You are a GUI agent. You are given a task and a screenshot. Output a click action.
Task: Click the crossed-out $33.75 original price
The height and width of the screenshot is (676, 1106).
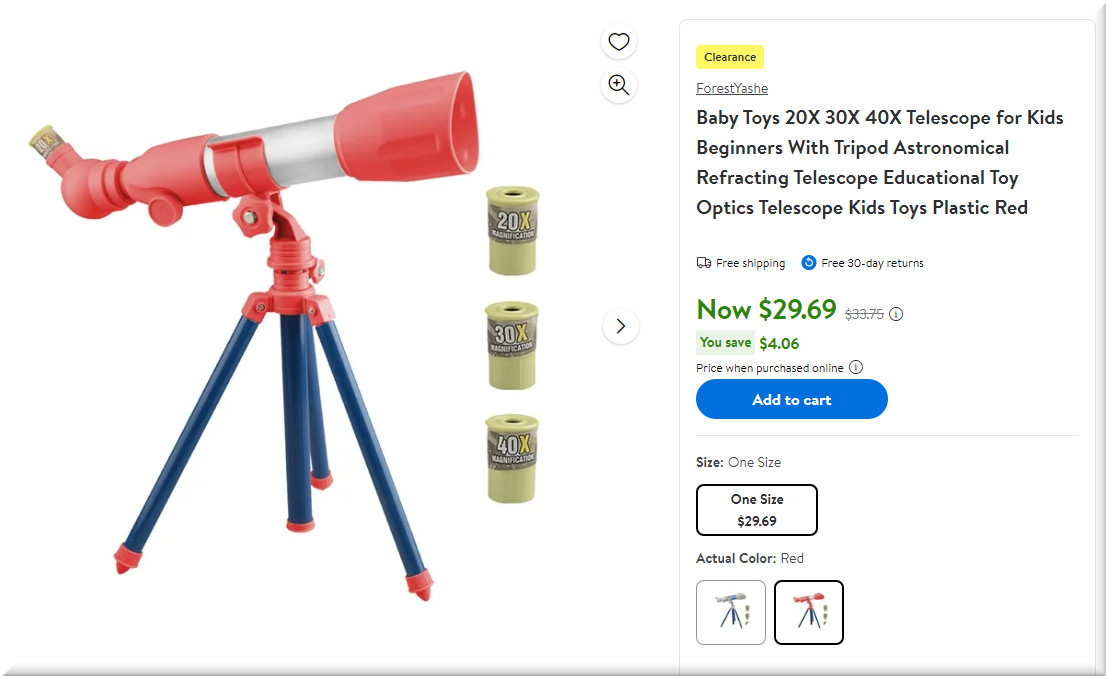[864, 314]
